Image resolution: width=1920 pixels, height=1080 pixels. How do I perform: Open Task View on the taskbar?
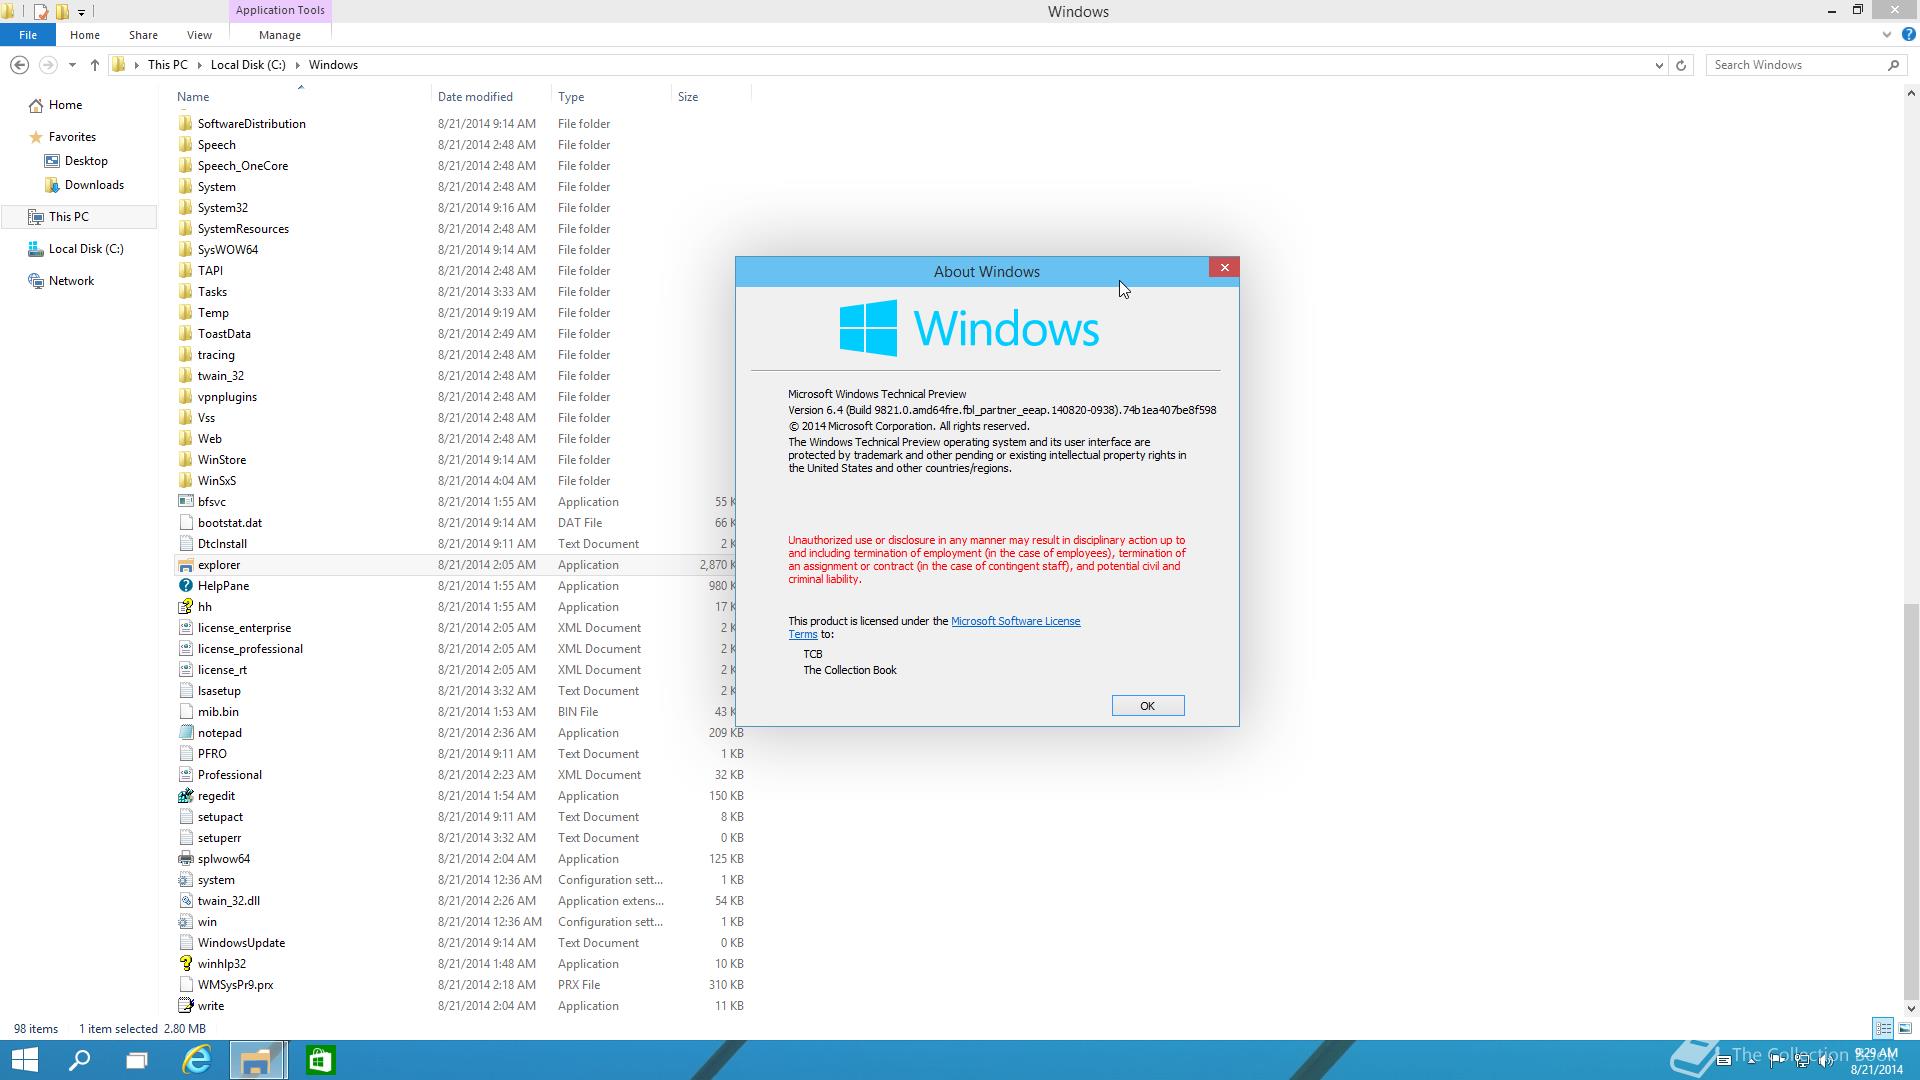[137, 1060]
